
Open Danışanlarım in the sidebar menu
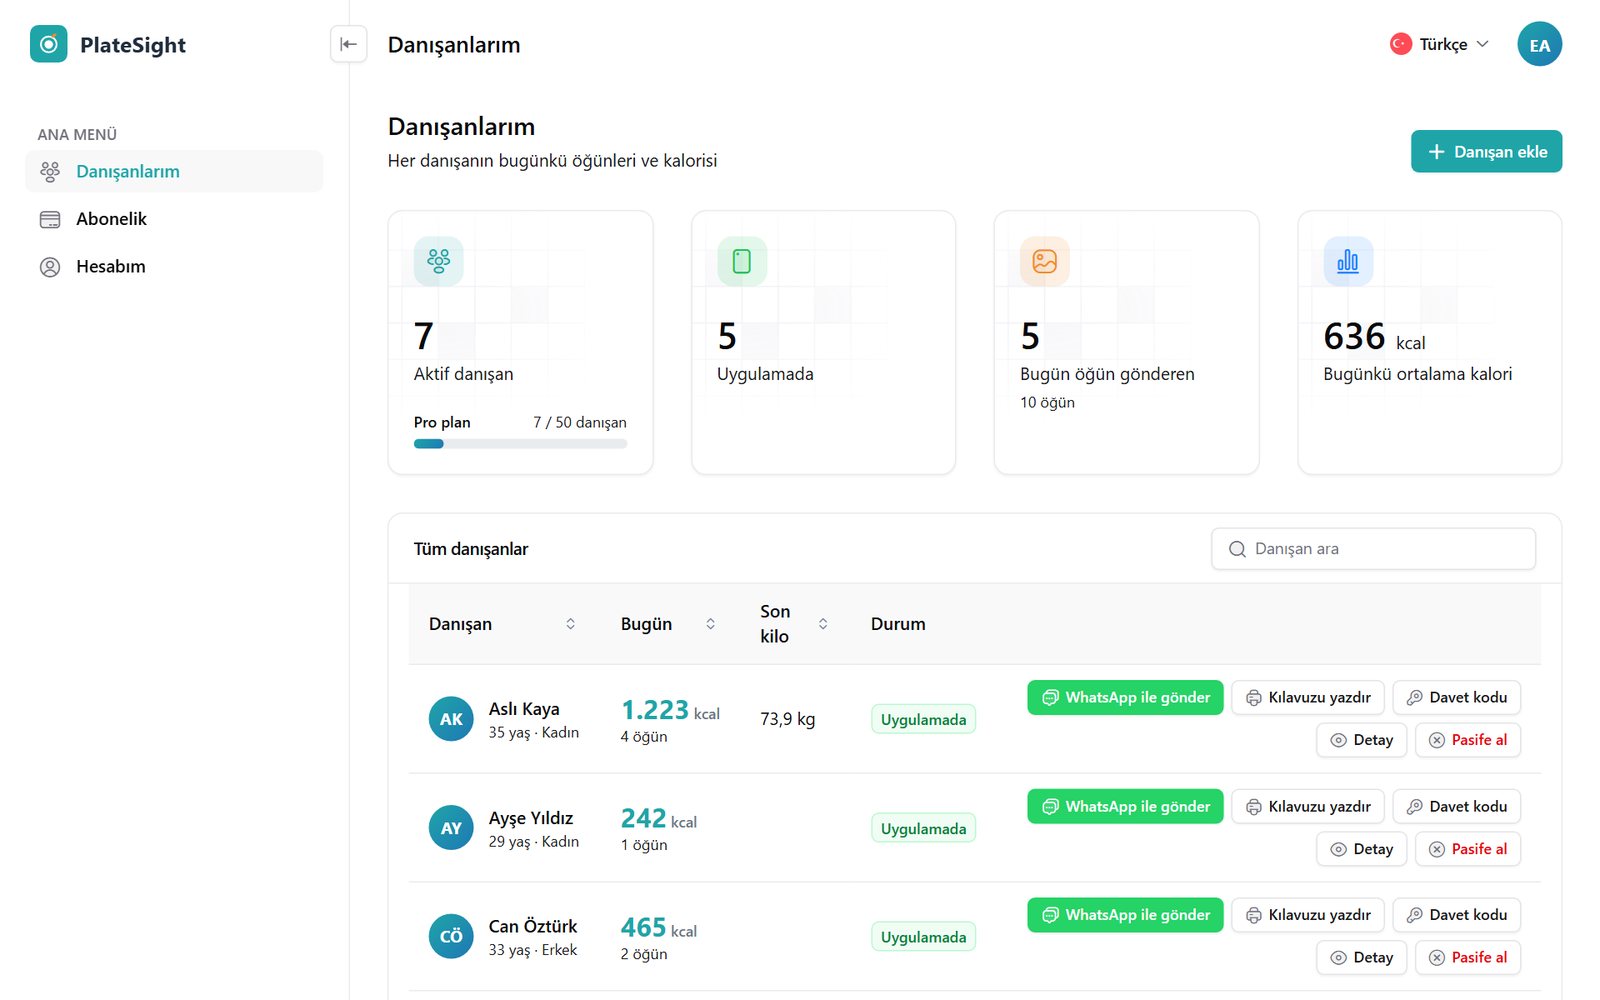174,171
